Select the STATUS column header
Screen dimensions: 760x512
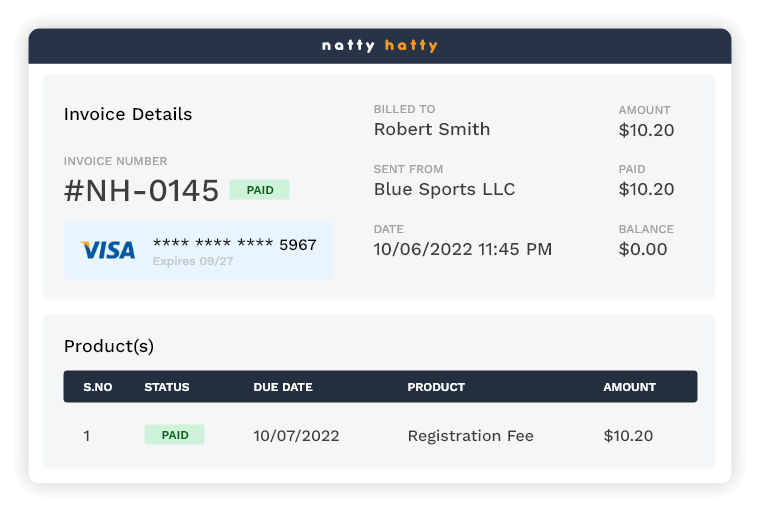pos(166,387)
